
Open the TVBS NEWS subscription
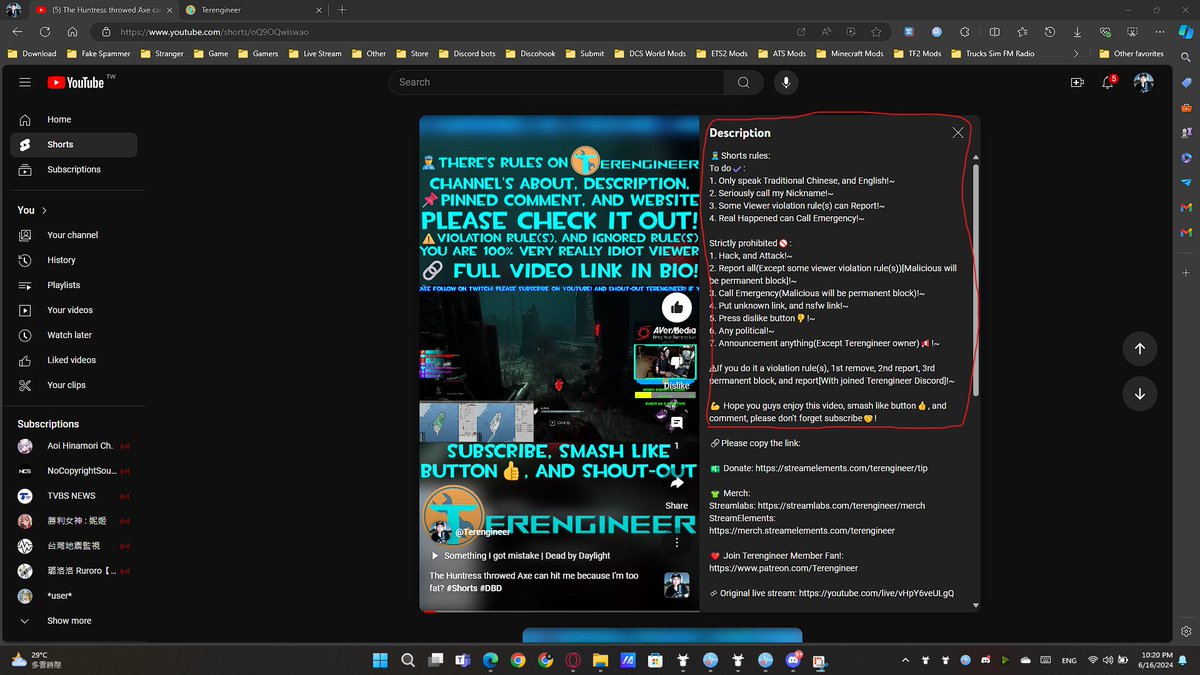tap(74, 496)
